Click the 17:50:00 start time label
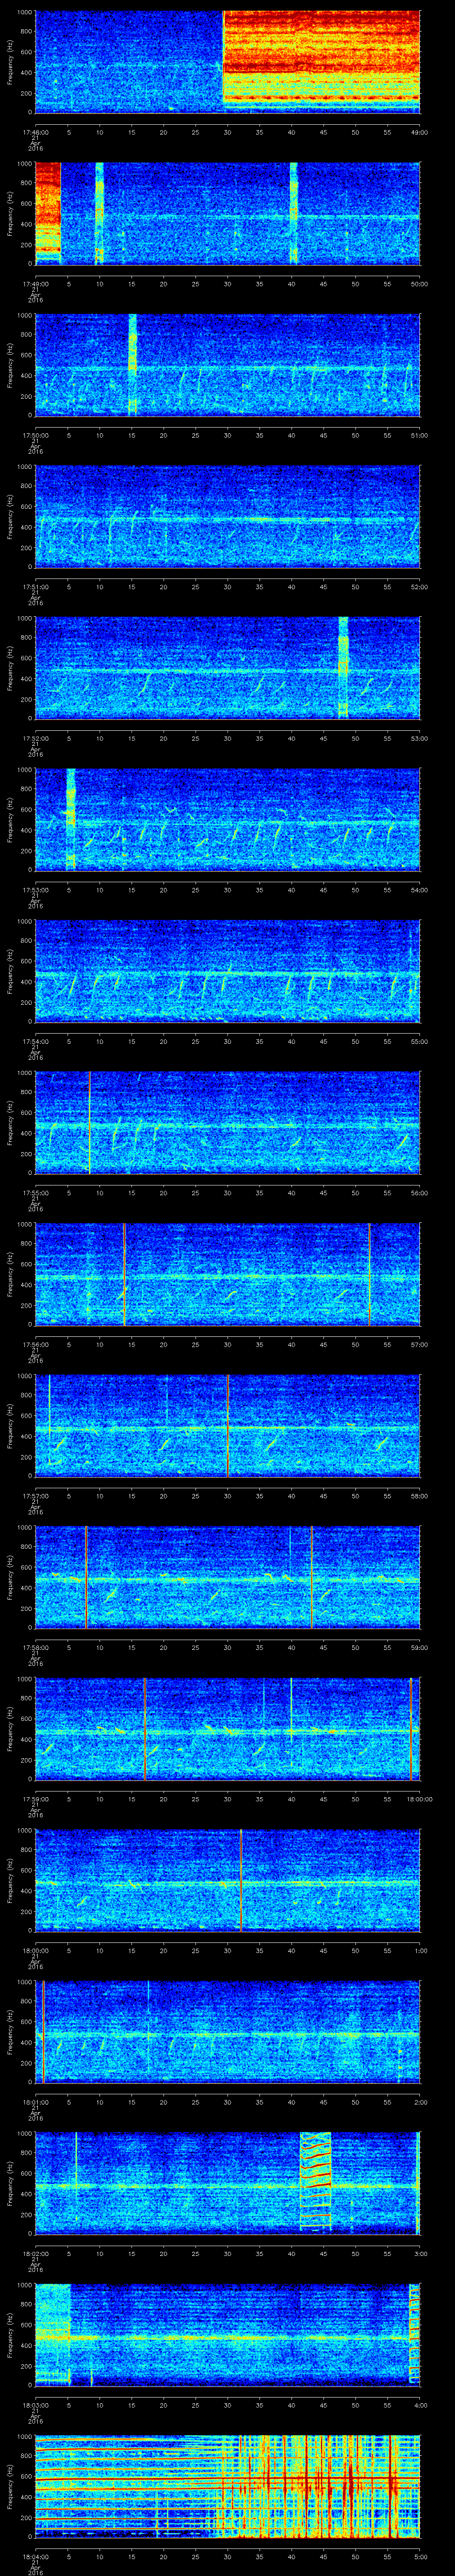 (35, 435)
